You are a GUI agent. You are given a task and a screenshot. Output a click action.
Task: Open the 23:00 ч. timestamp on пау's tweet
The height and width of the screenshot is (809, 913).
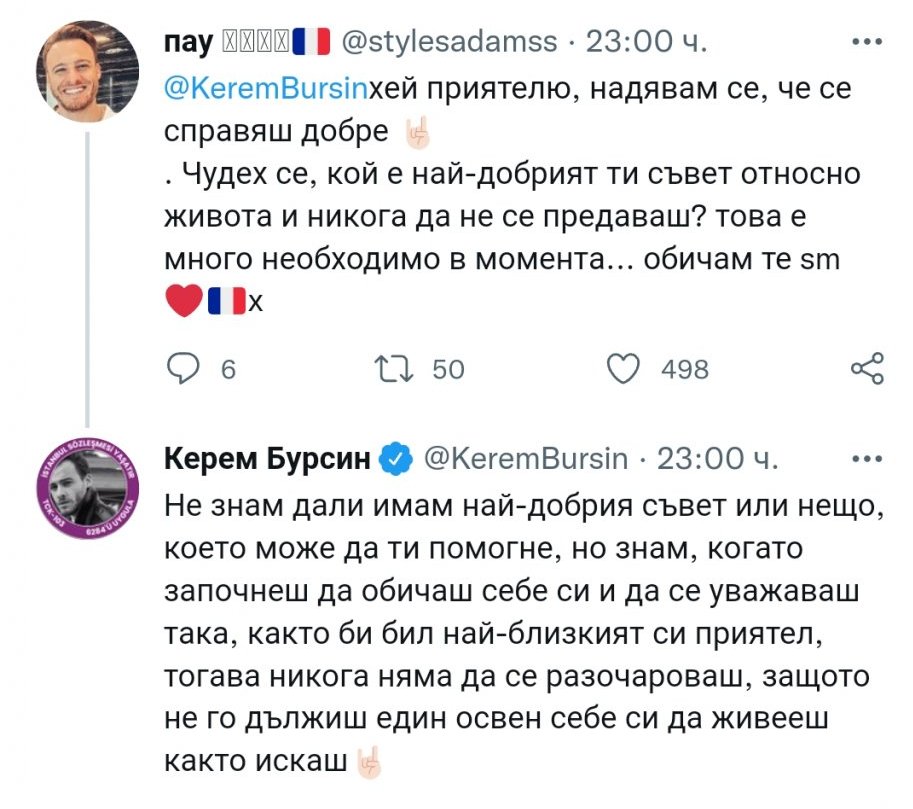coord(646,43)
